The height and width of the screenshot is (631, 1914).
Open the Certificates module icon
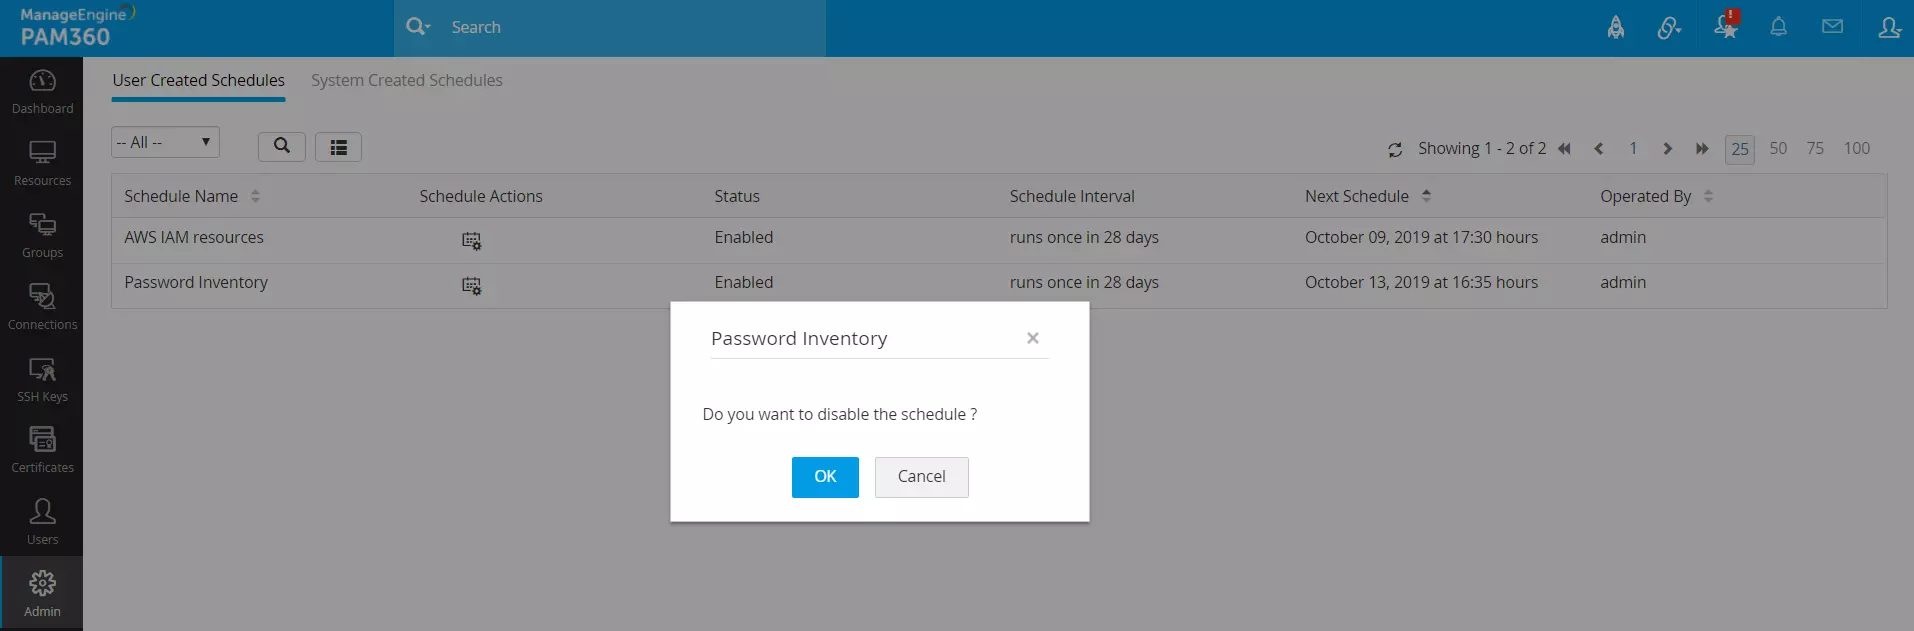[x=42, y=449]
